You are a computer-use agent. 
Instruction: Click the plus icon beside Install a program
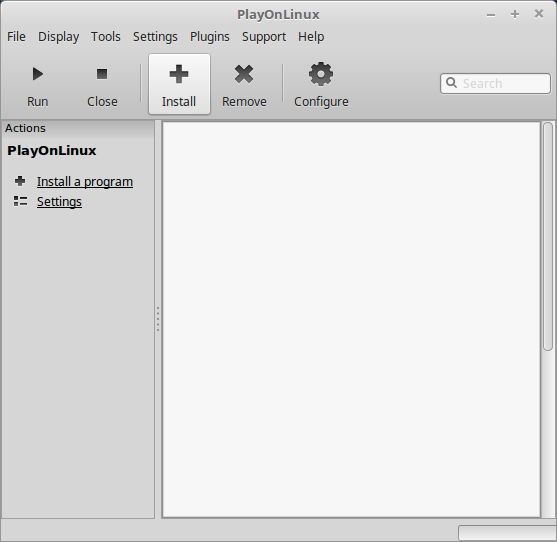pos(20,181)
